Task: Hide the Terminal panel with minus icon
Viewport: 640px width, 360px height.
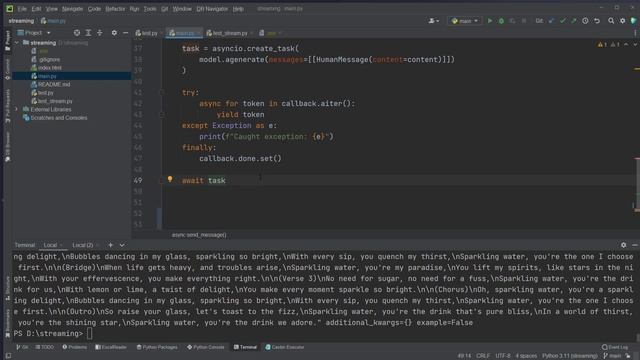Action: 635,245
